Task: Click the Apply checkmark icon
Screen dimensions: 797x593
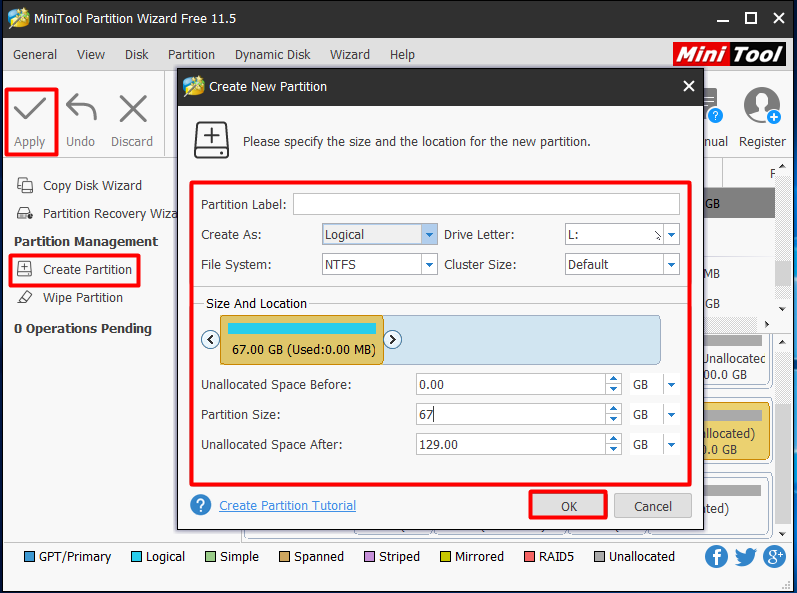Action: click(x=30, y=110)
